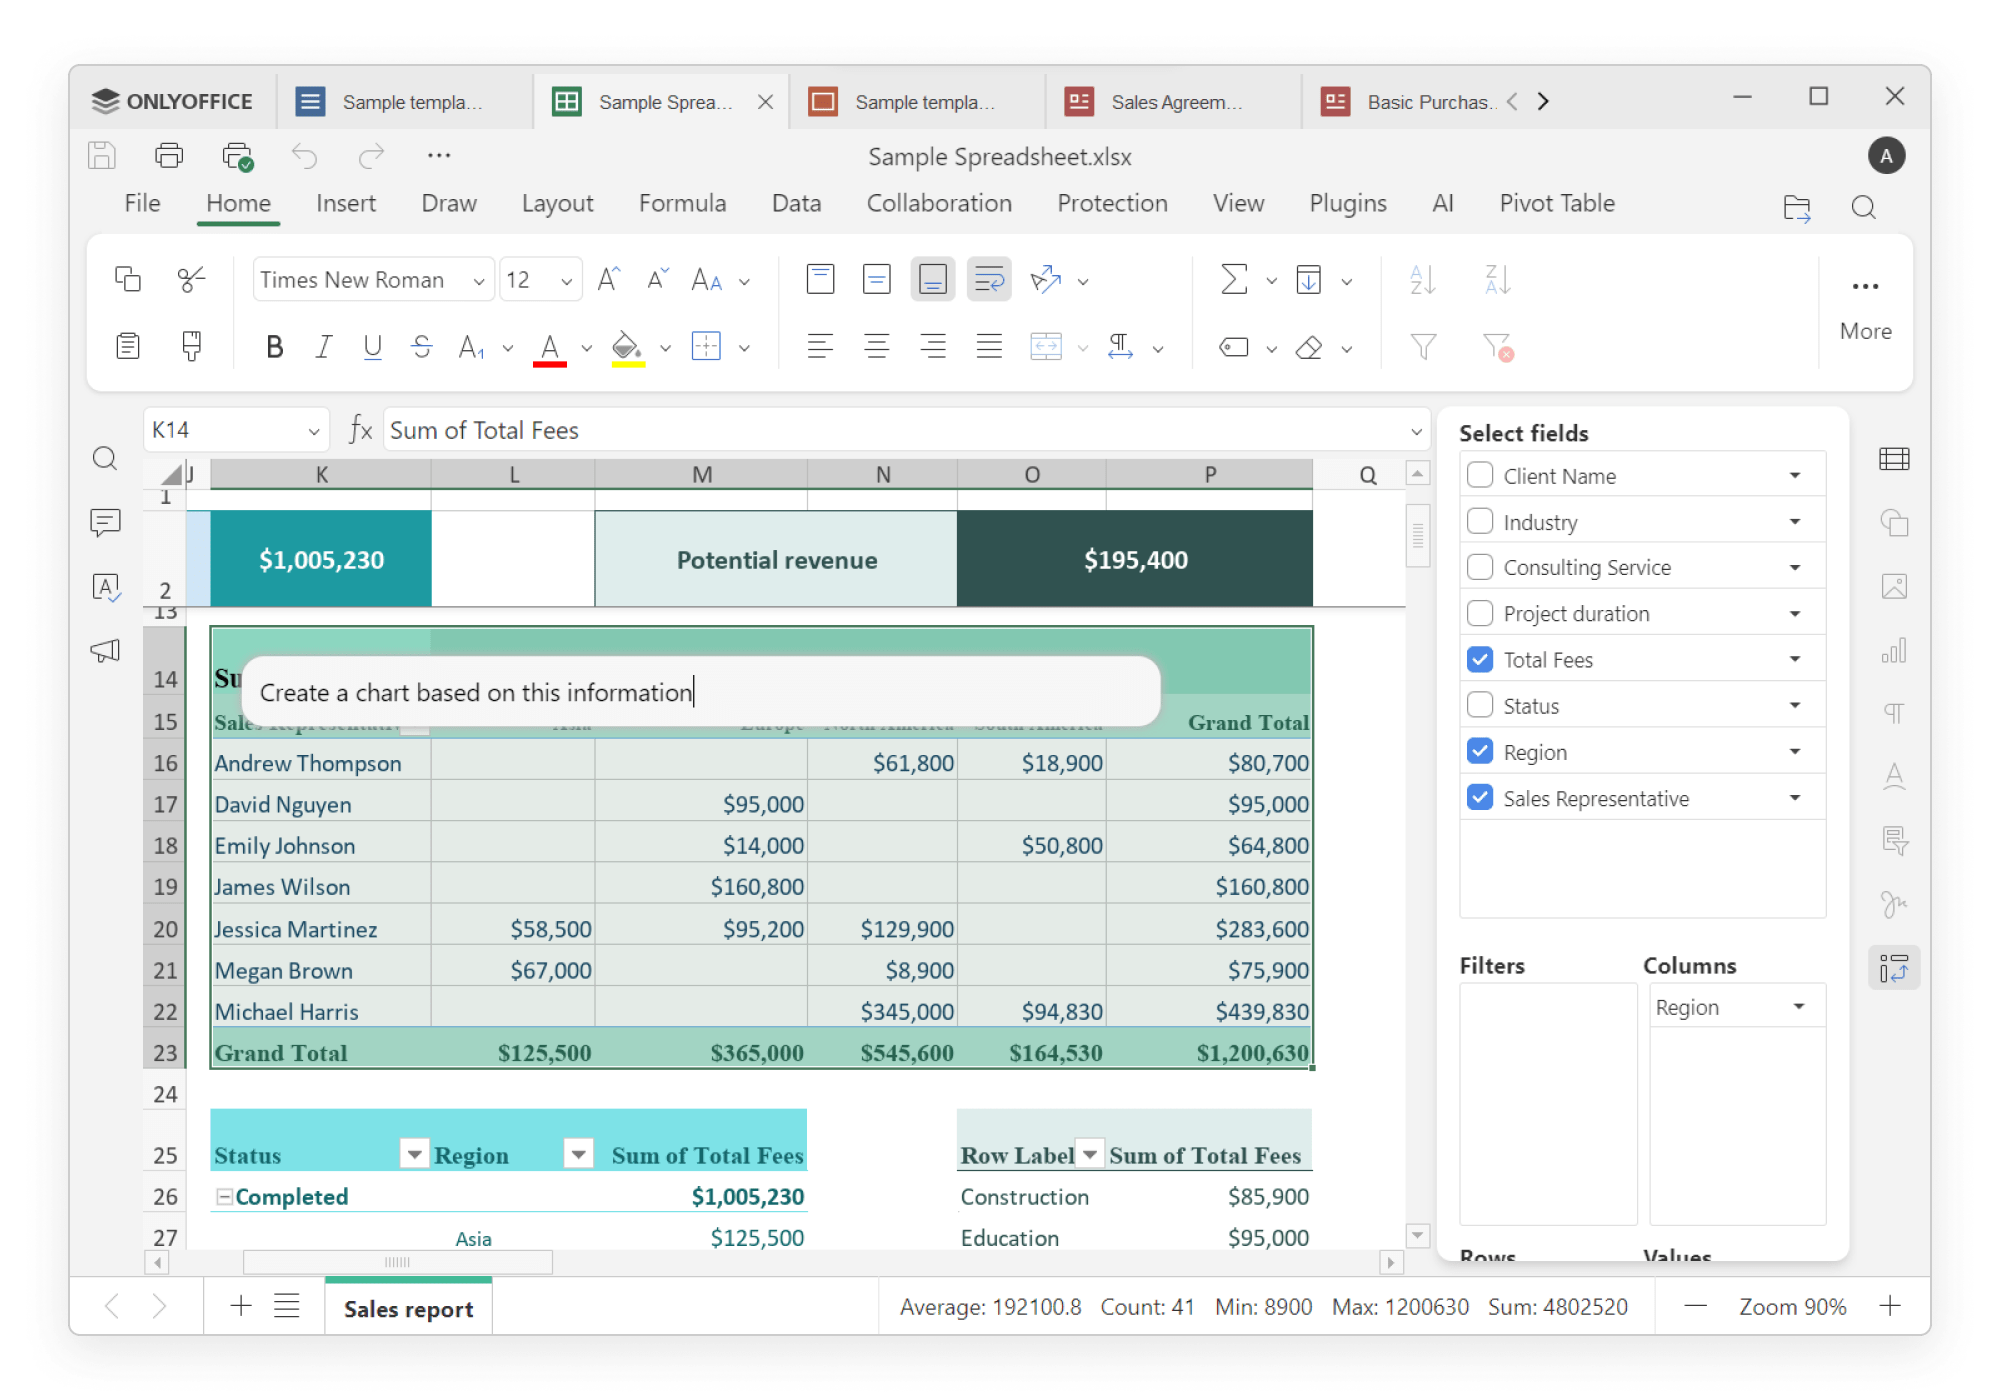The image size is (2000, 1400).
Task: Align text to center
Action: tap(877, 347)
